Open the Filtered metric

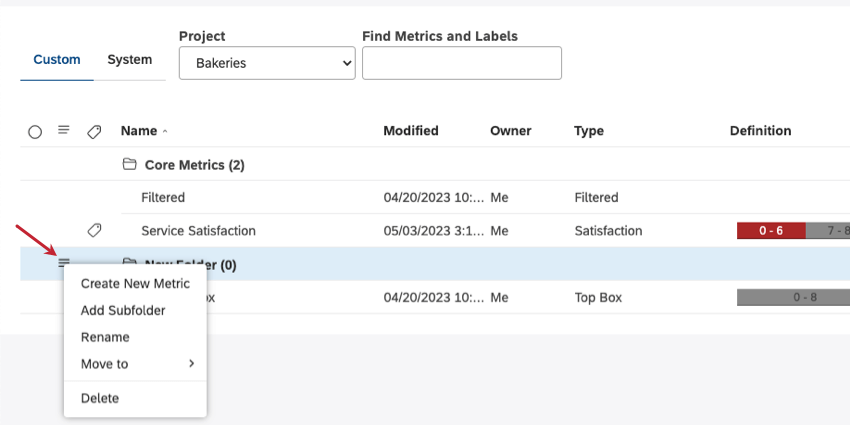tap(163, 197)
